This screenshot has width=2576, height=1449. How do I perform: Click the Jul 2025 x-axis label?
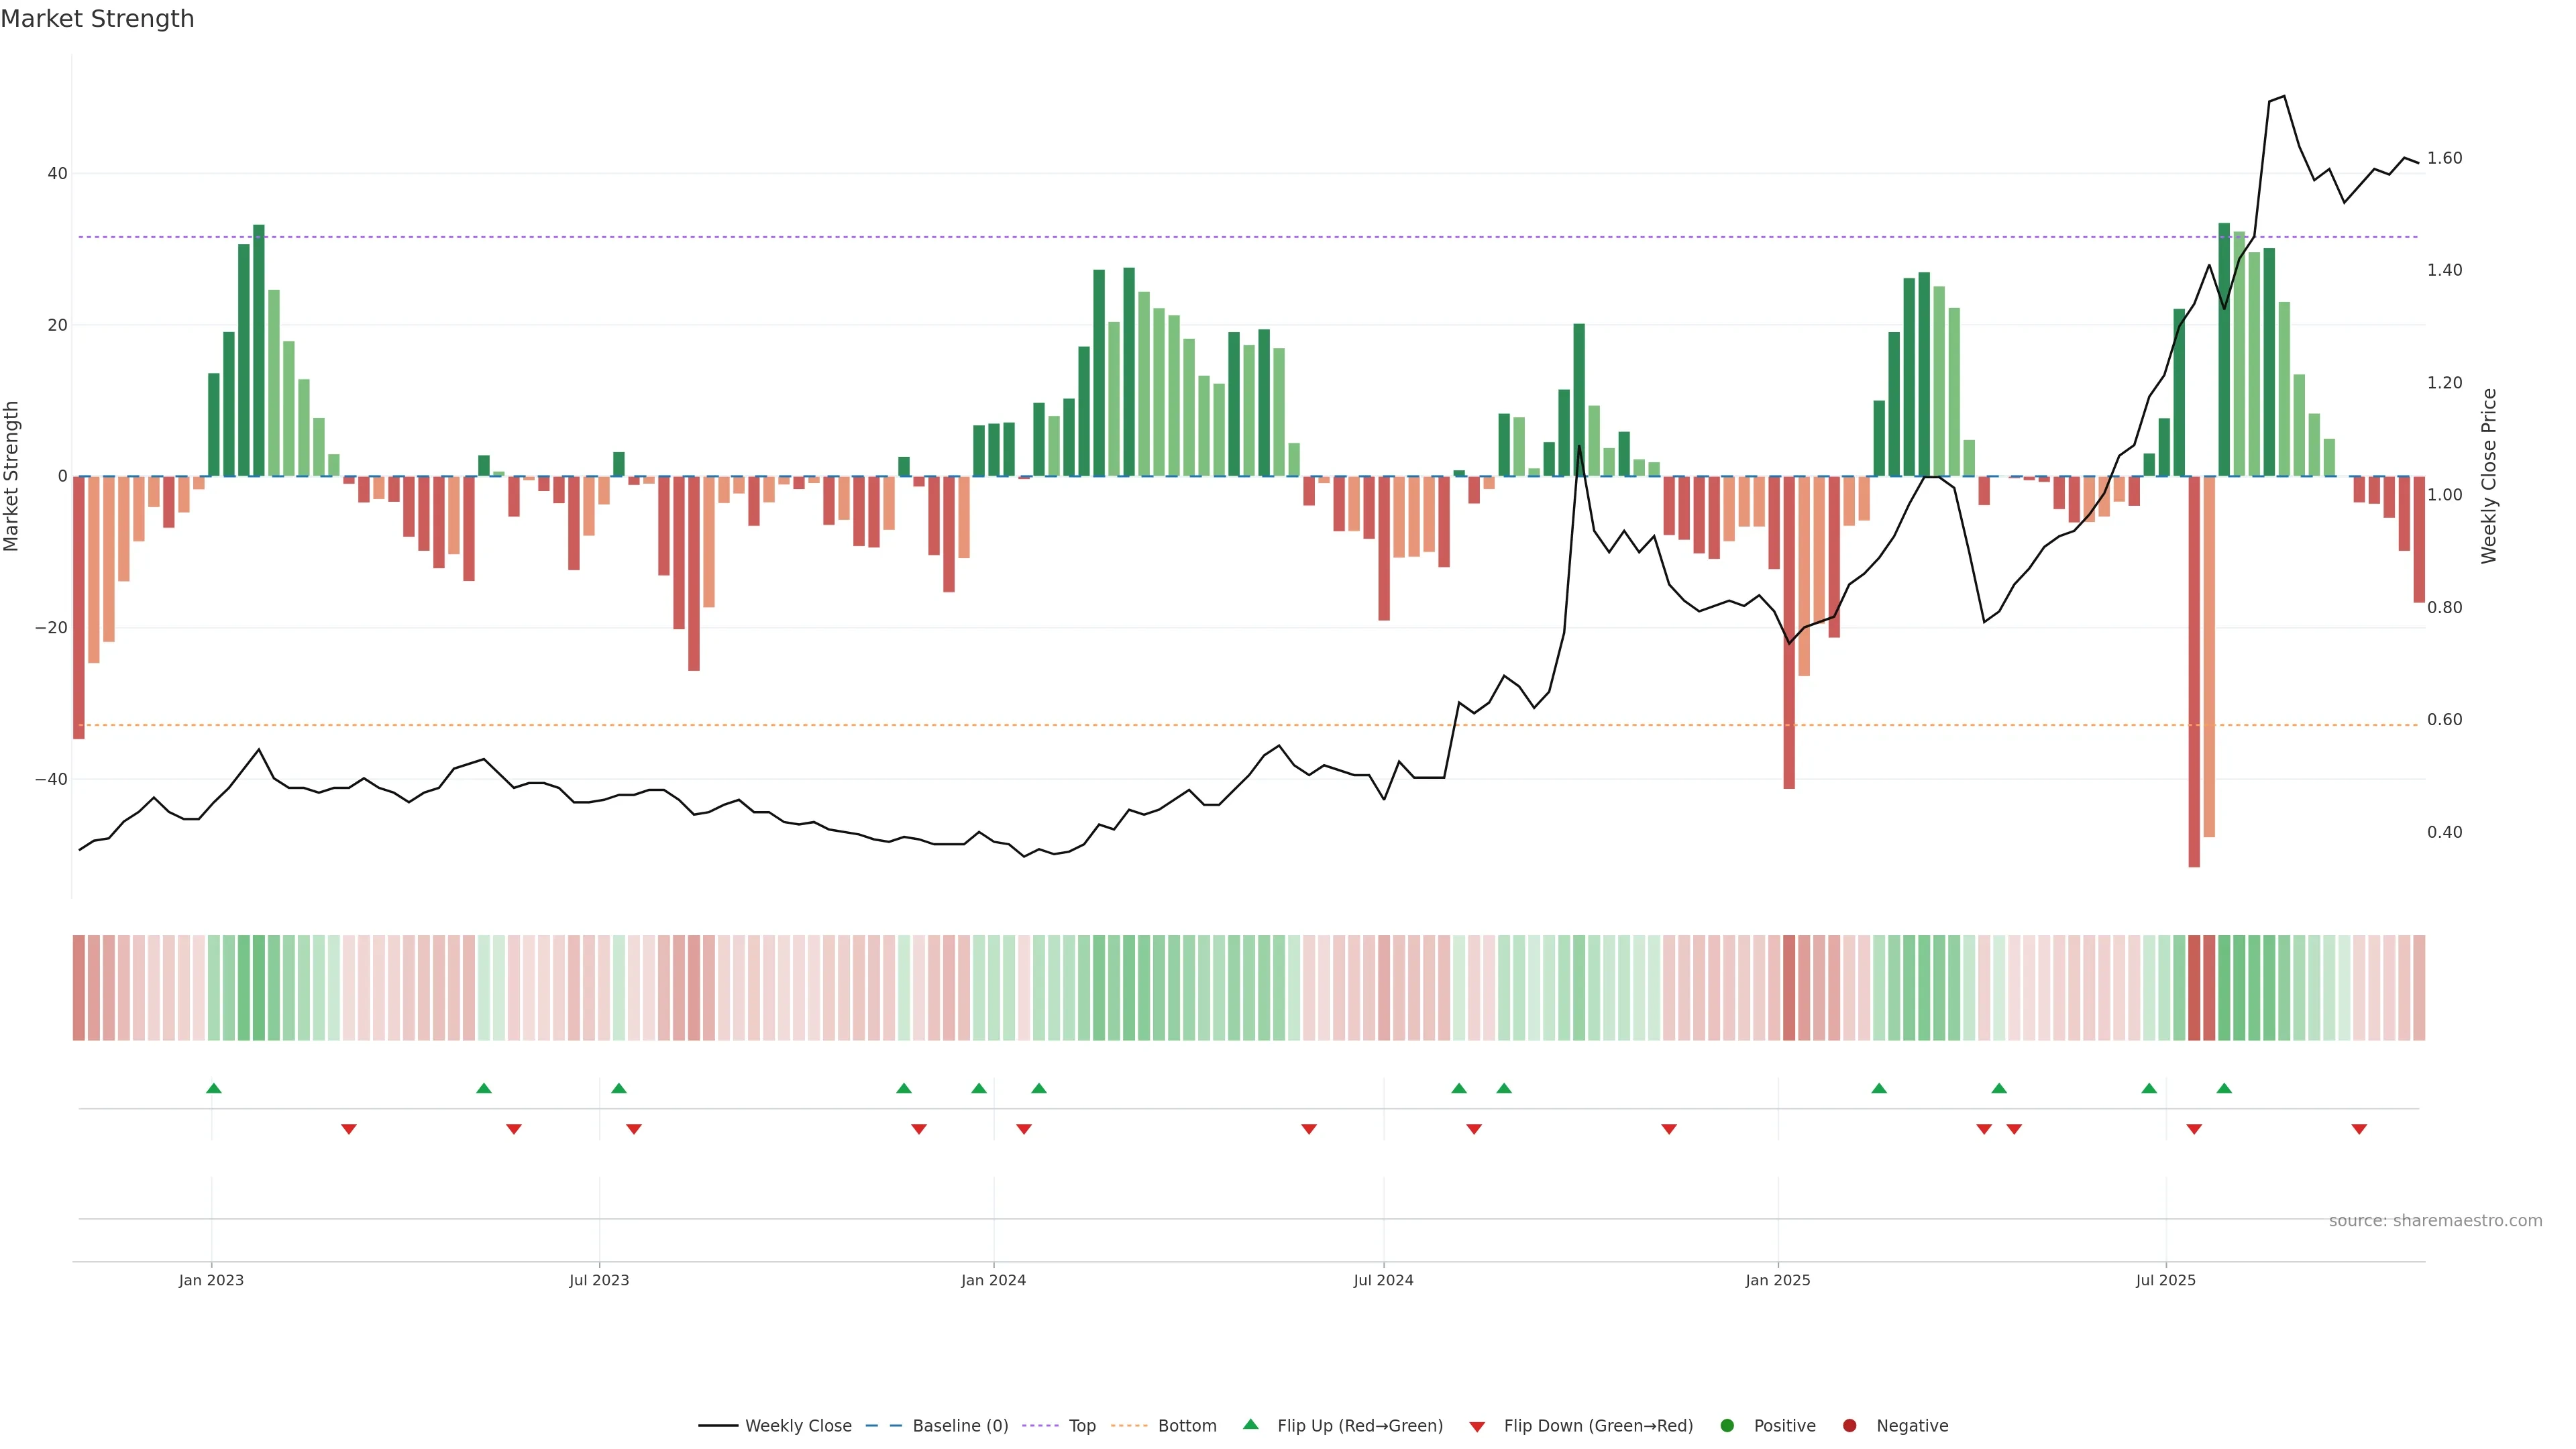(x=2165, y=1280)
